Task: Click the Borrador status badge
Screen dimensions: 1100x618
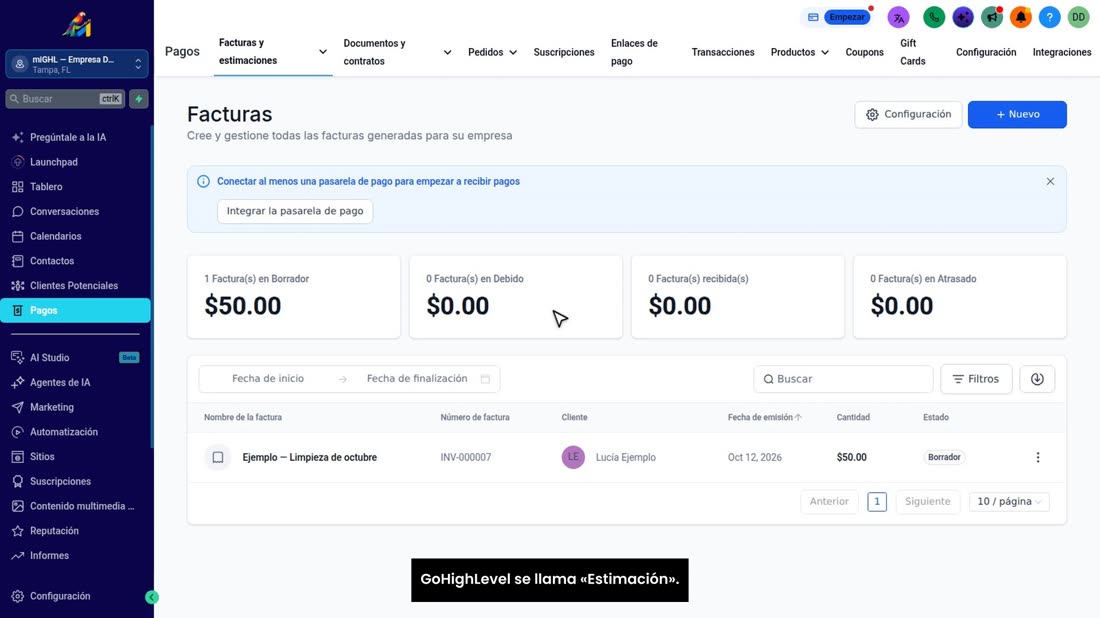Action: point(944,457)
